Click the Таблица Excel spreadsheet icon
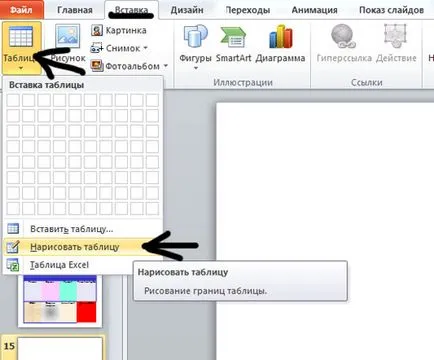Viewport: 434px width, 360px height. [13, 265]
